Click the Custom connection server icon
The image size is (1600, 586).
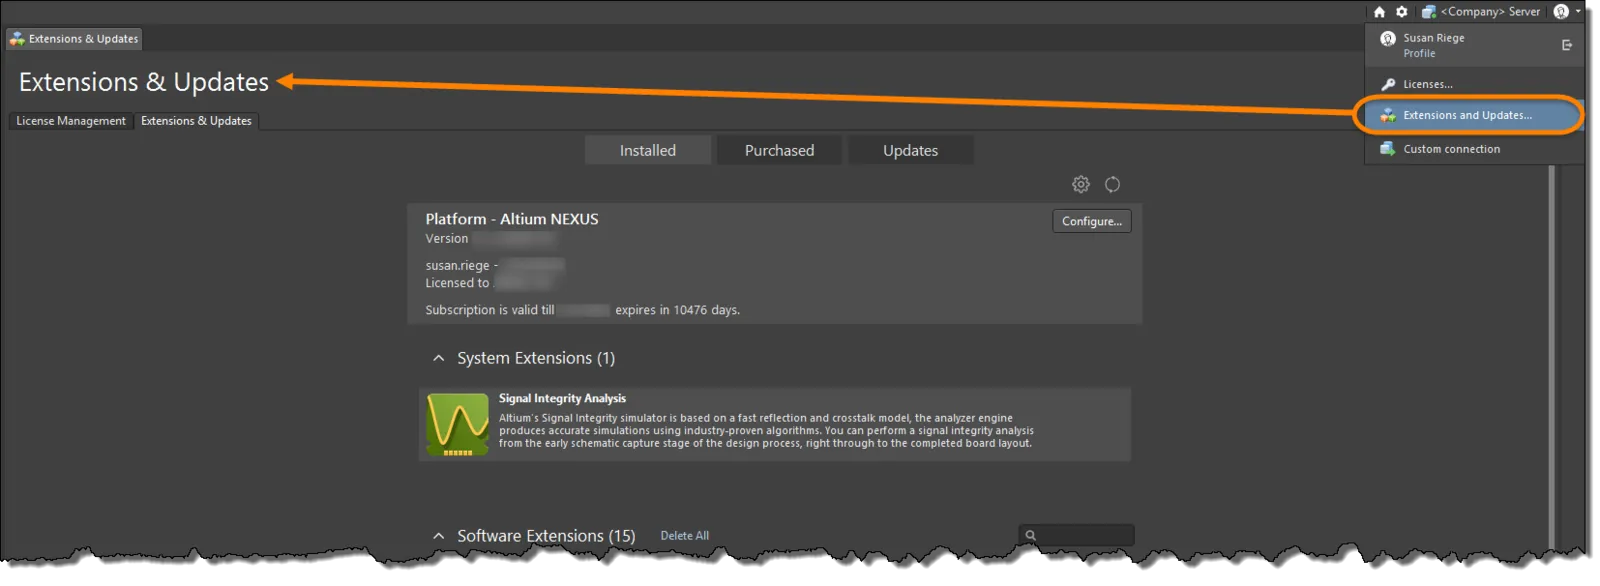click(x=1388, y=149)
